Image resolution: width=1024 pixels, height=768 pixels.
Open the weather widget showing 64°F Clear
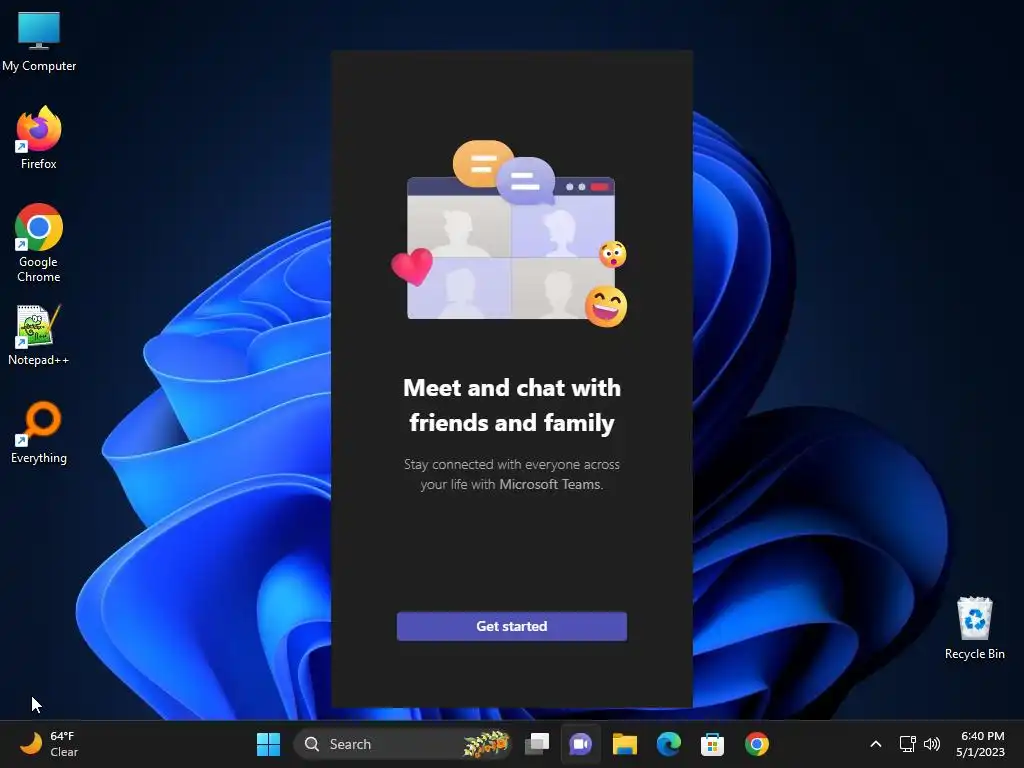click(x=49, y=744)
